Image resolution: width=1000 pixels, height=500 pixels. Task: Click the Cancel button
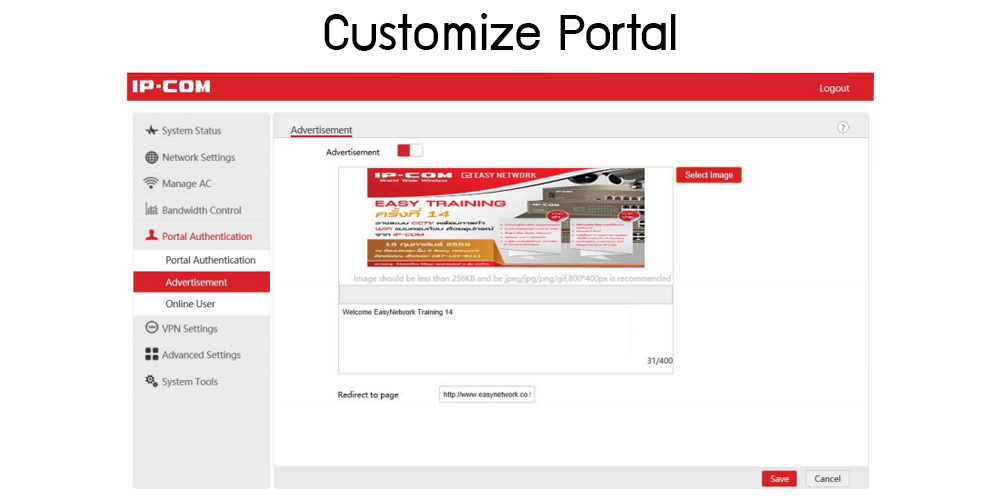click(827, 479)
